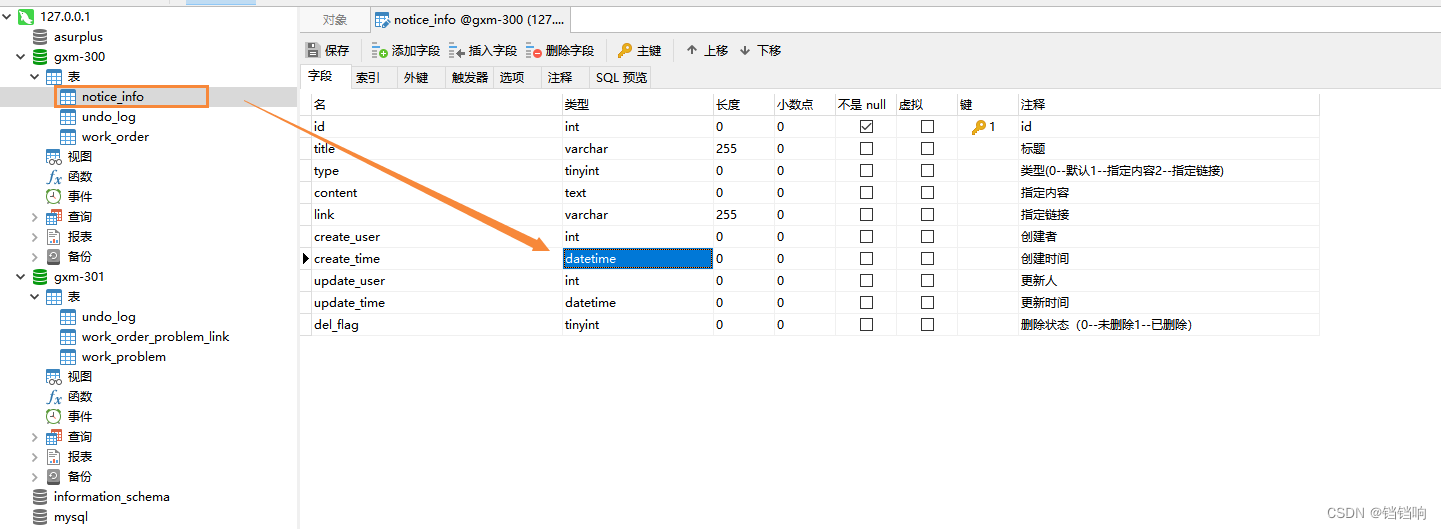Expand the Reports (报表) node under gxm-300
This screenshot has height=529, width=1441.
[35, 237]
